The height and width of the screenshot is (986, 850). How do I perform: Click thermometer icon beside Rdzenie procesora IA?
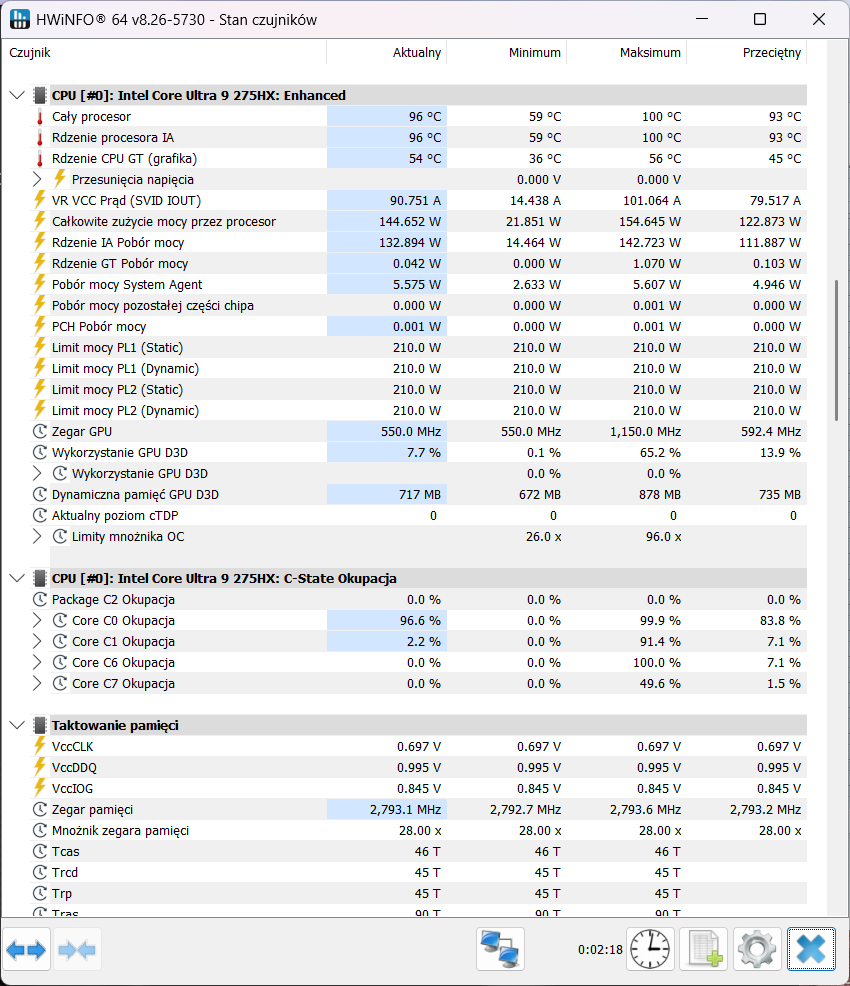point(40,138)
